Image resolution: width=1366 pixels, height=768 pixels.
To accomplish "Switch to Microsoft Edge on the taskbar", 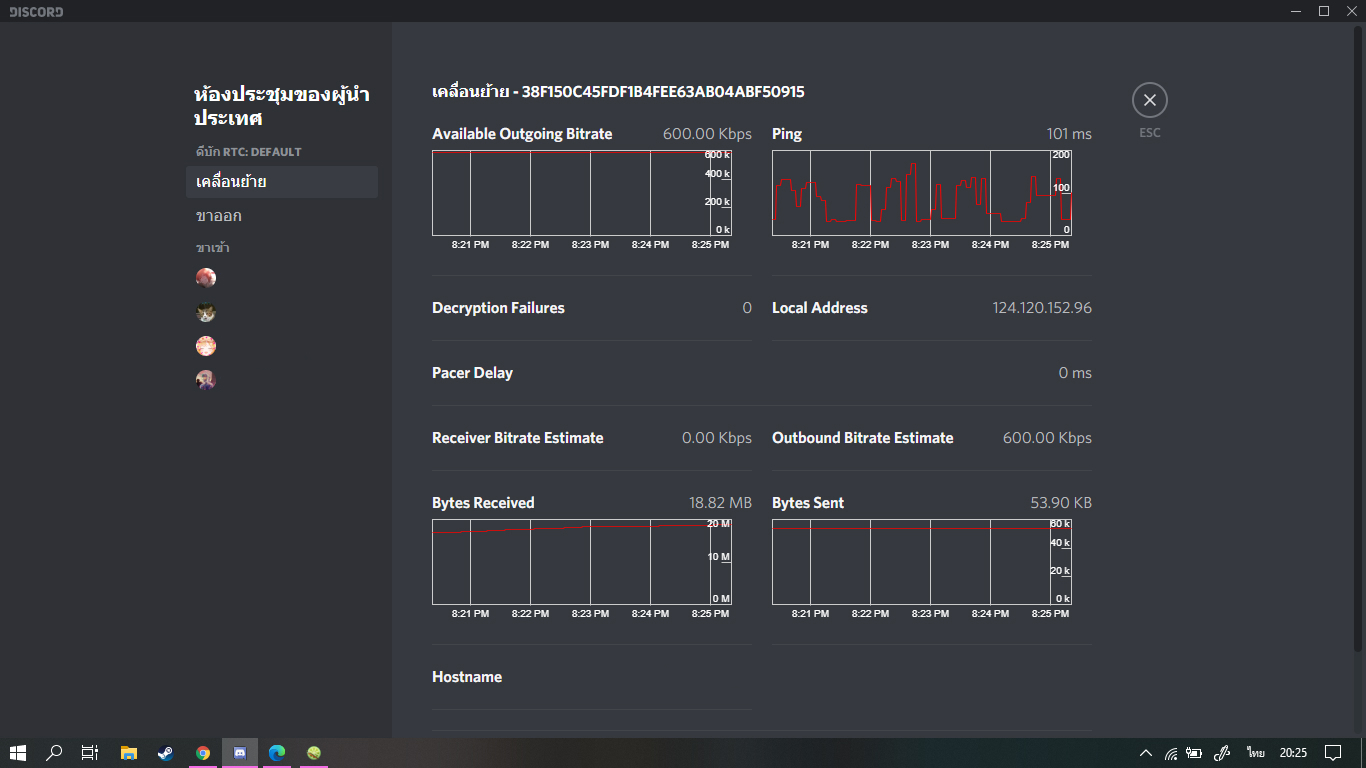I will point(277,753).
